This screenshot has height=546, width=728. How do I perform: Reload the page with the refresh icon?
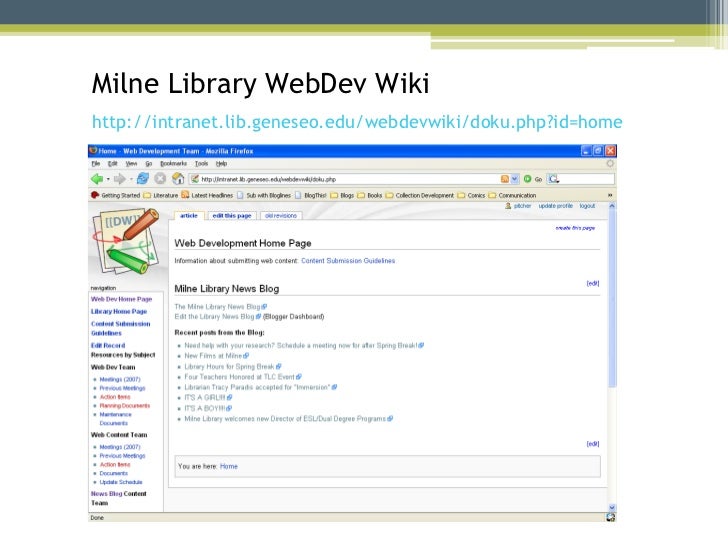(143, 179)
